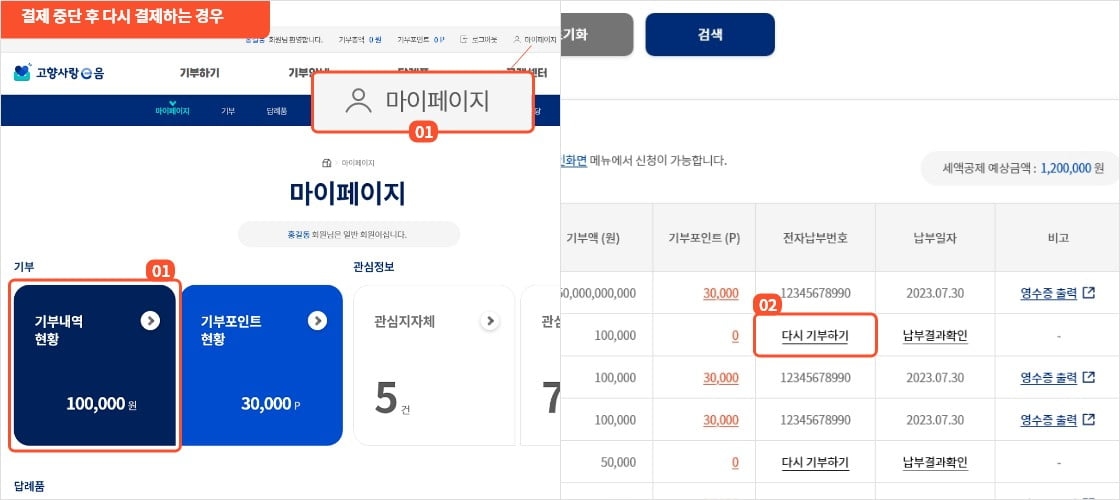Open the arrow on 기부포인트 현황 card

[317, 320]
